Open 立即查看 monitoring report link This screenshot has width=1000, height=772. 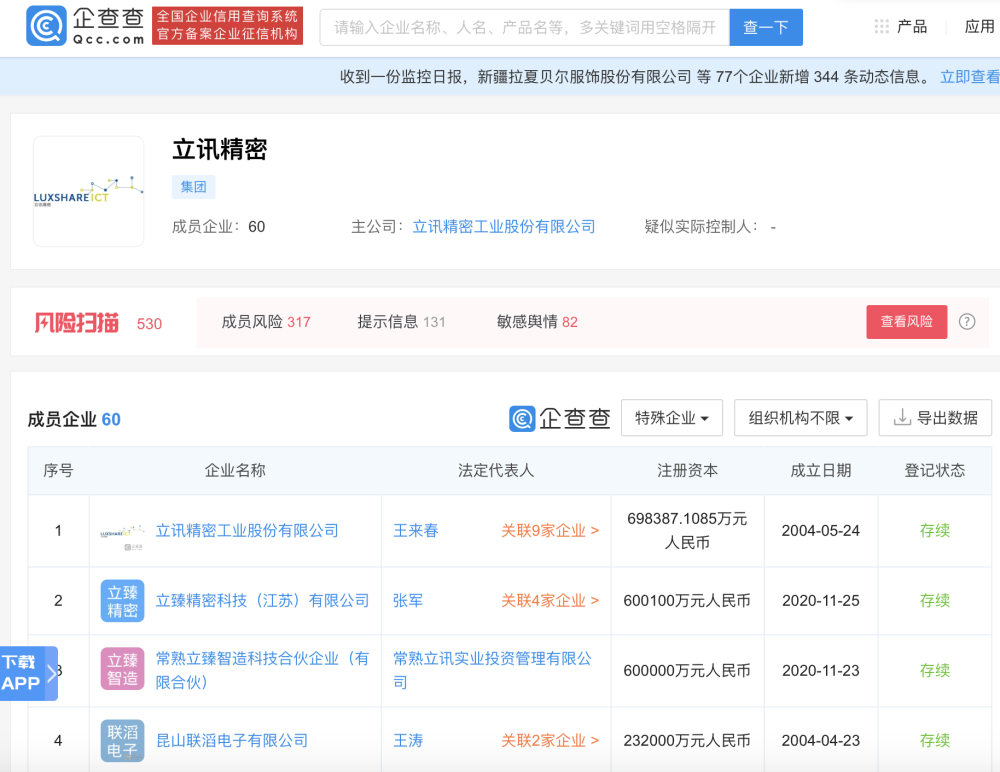(x=970, y=77)
